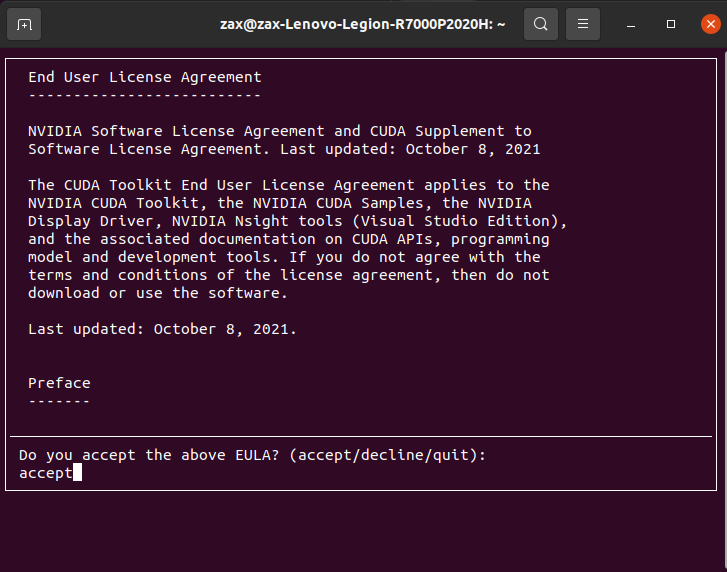Click the Preface section heading
The image size is (727, 572).
59,383
